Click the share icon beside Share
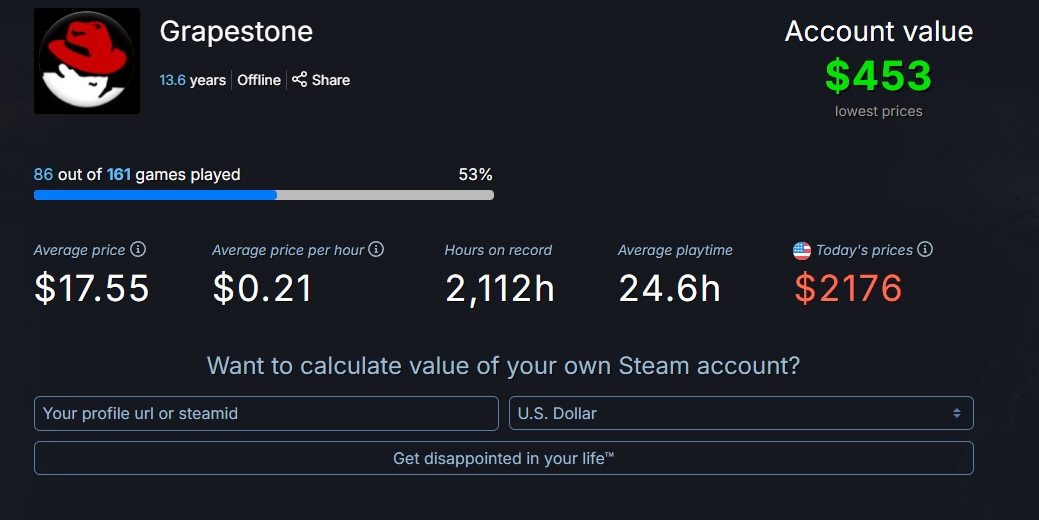Viewport: 1039px width, 520px height. tap(300, 79)
